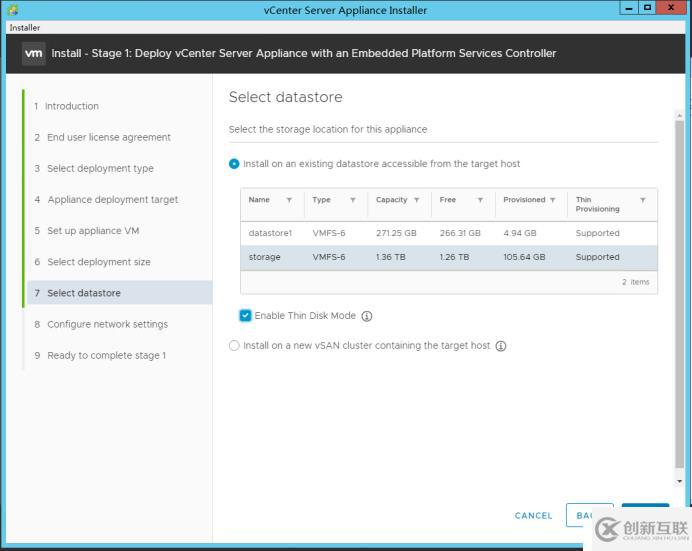The image size is (692, 551).
Task: Click the scrollbar up arrow
Action: point(680,116)
